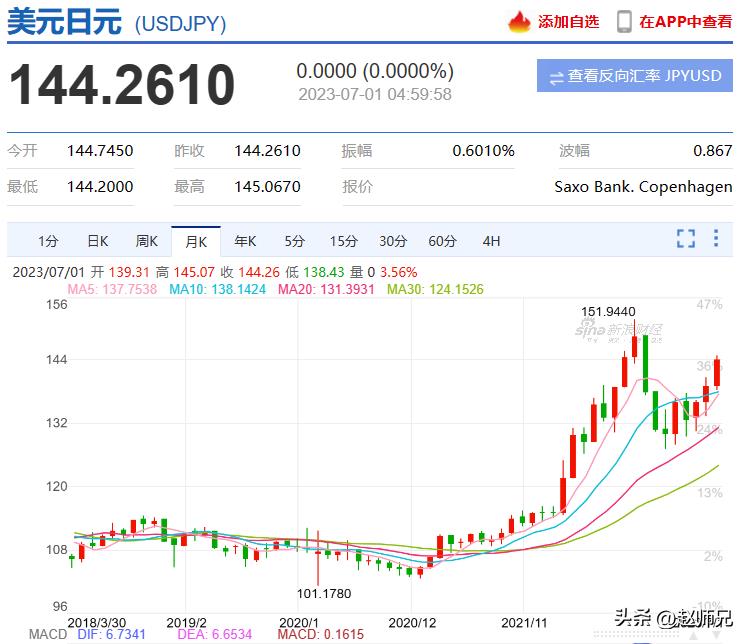Switch to the 60分 chart tab

tap(442, 241)
